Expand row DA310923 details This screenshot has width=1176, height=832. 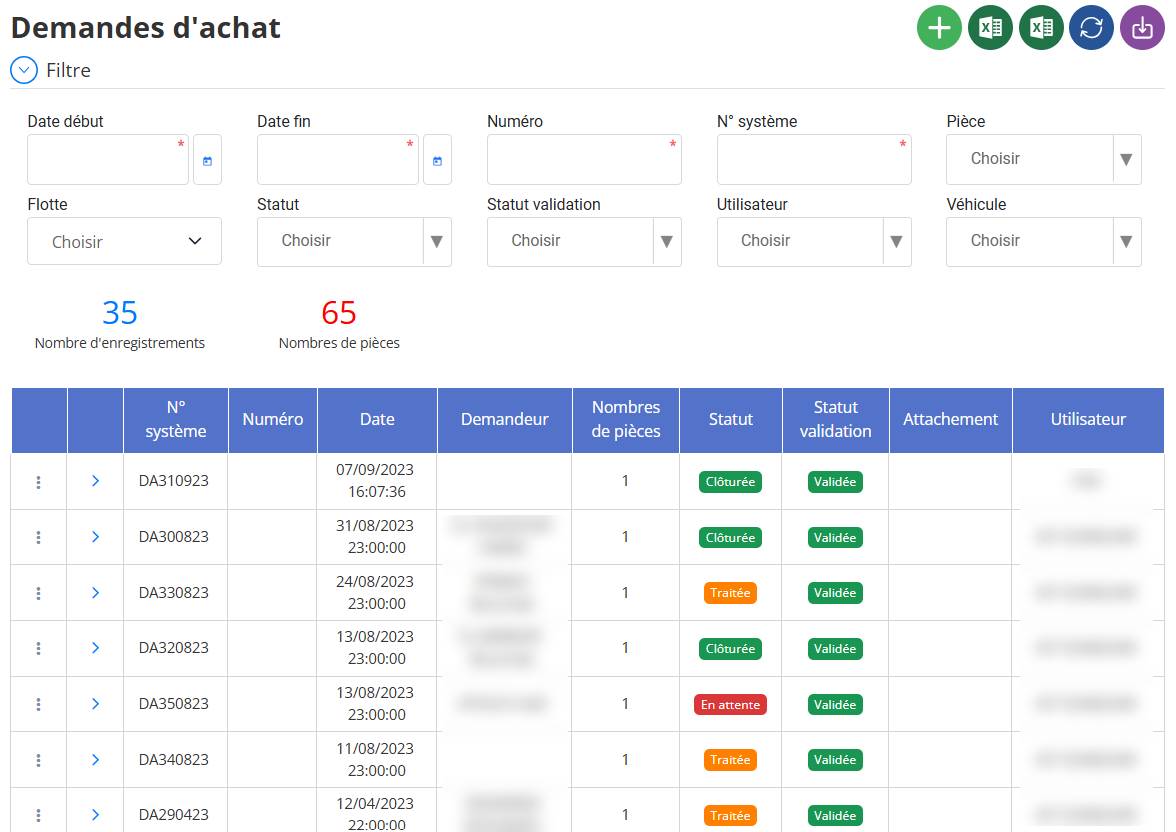pyautogui.click(x=95, y=481)
